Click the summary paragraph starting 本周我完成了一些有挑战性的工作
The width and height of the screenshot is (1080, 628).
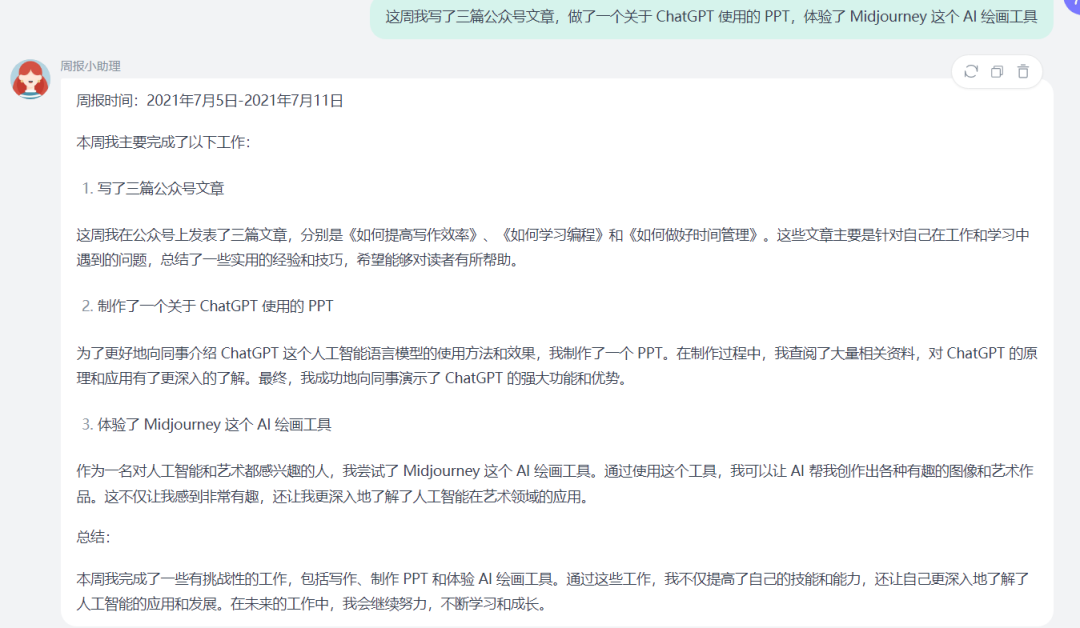[552, 592]
